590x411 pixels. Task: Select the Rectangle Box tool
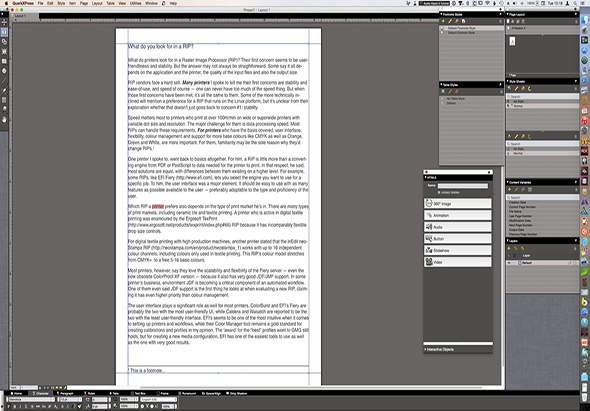[4, 61]
